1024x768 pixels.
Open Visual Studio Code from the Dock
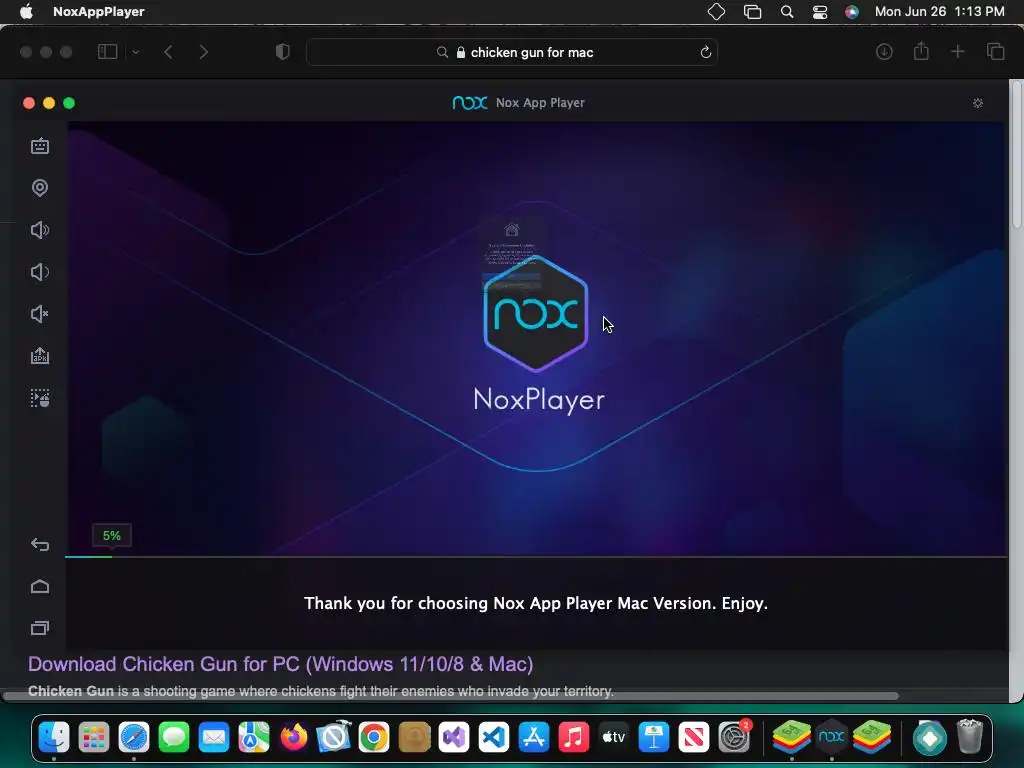[494, 738]
